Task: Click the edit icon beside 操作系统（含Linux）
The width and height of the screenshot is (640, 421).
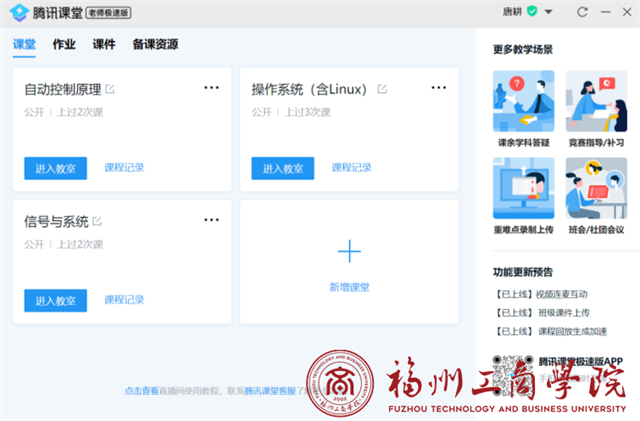Action: [382, 89]
